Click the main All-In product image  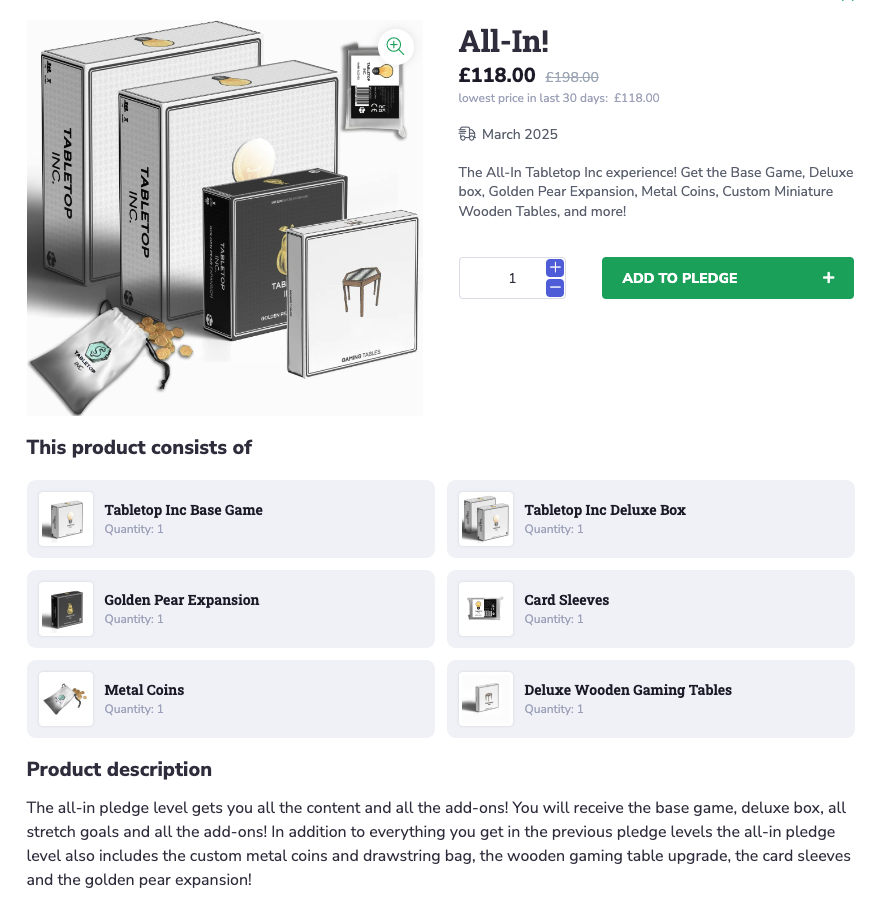[225, 218]
